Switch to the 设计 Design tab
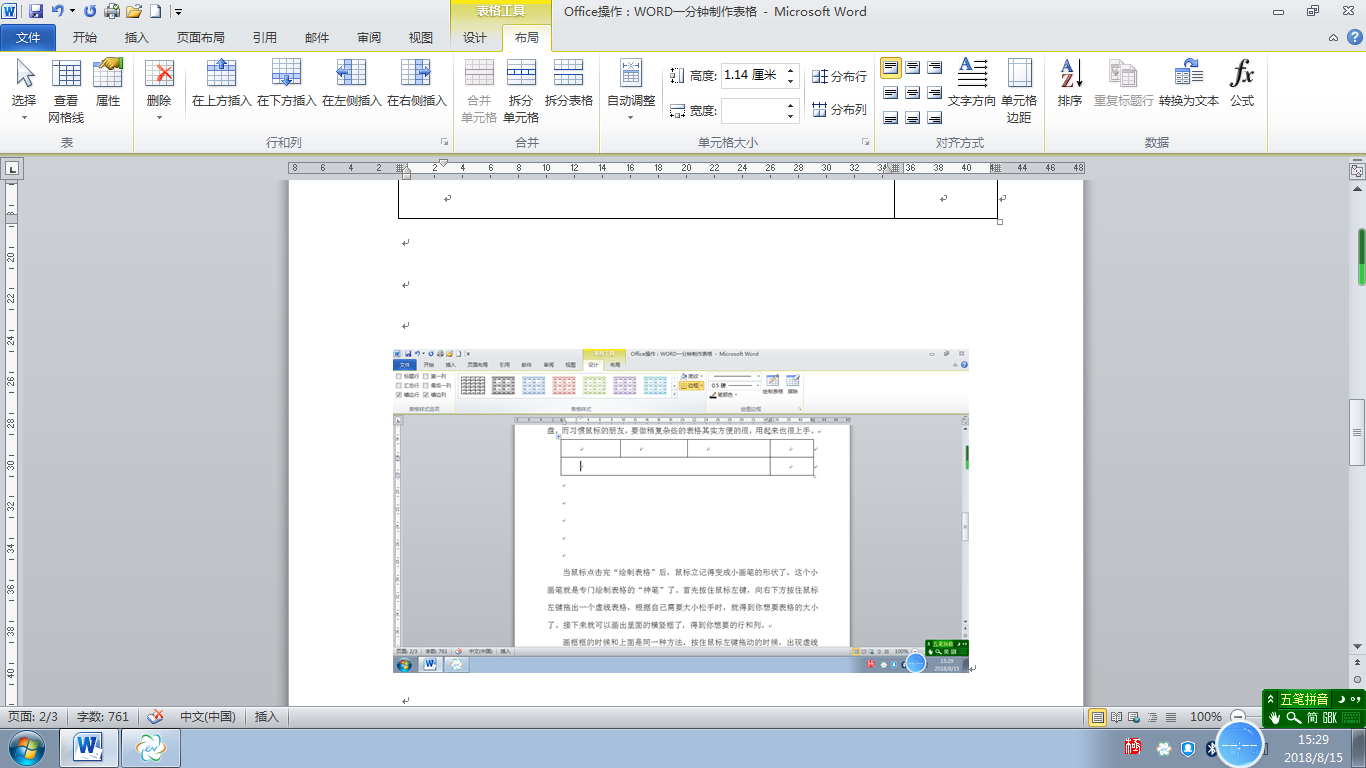The height and width of the screenshot is (768, 1366). [x=475, y=38]
